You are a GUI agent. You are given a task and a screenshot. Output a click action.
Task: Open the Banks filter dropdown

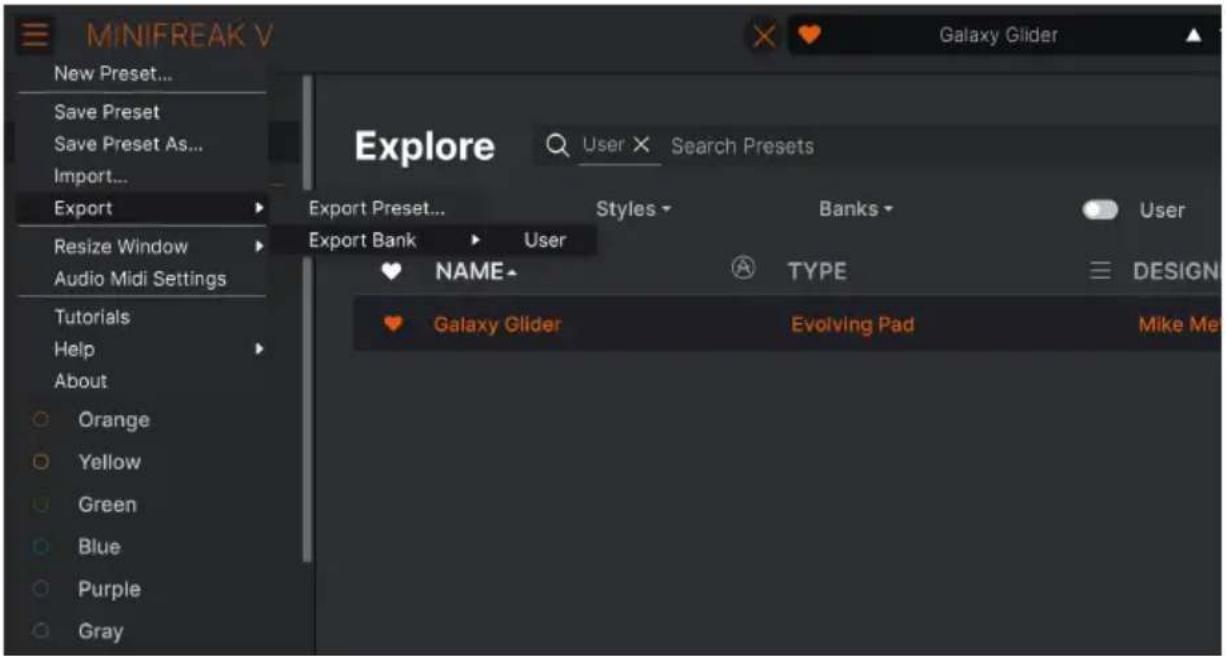(856, 209)
